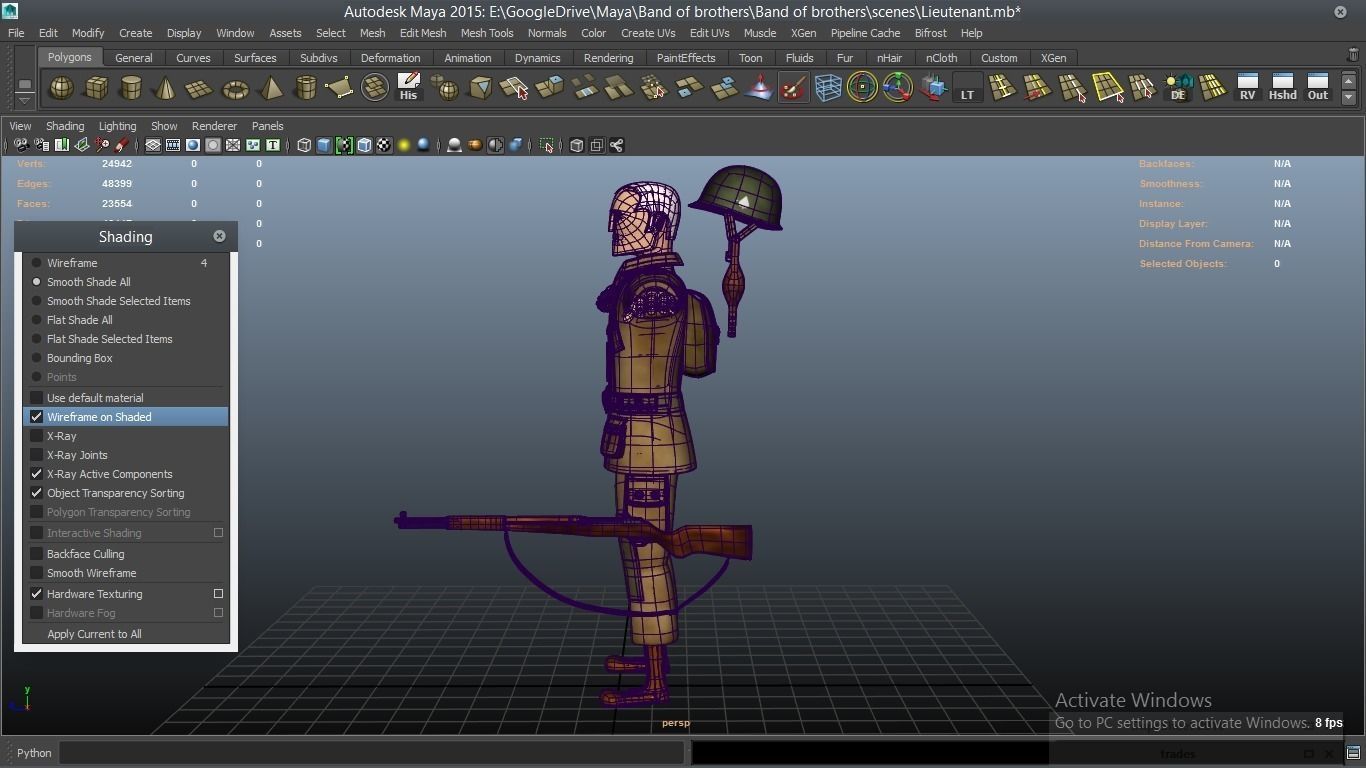Create a polygon torus from the shelf
This screenshot has width=1366, height=768.
click(x=235, y=88)
